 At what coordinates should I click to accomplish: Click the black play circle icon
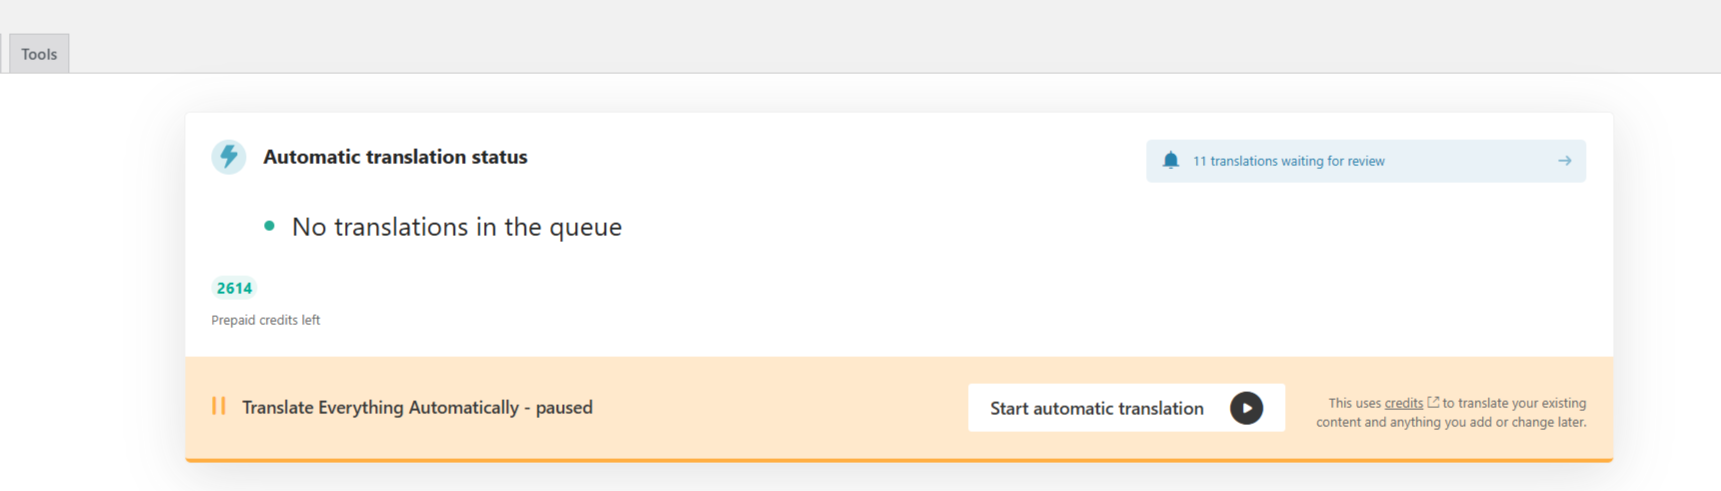(1246, 408)
